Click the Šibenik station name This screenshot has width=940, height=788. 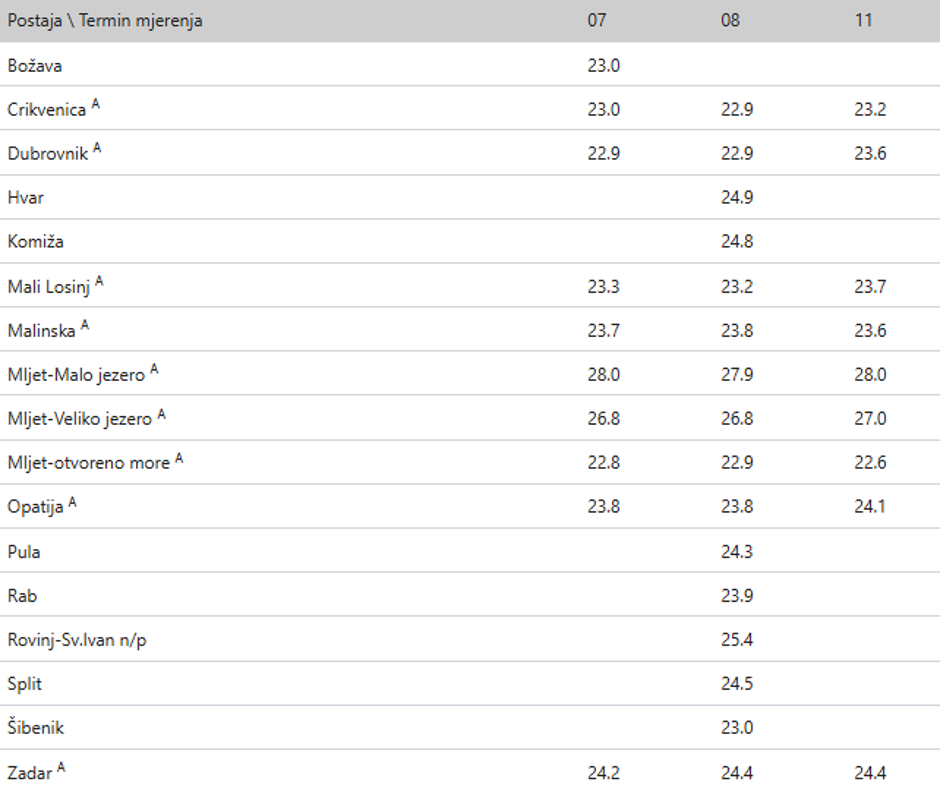35,728
